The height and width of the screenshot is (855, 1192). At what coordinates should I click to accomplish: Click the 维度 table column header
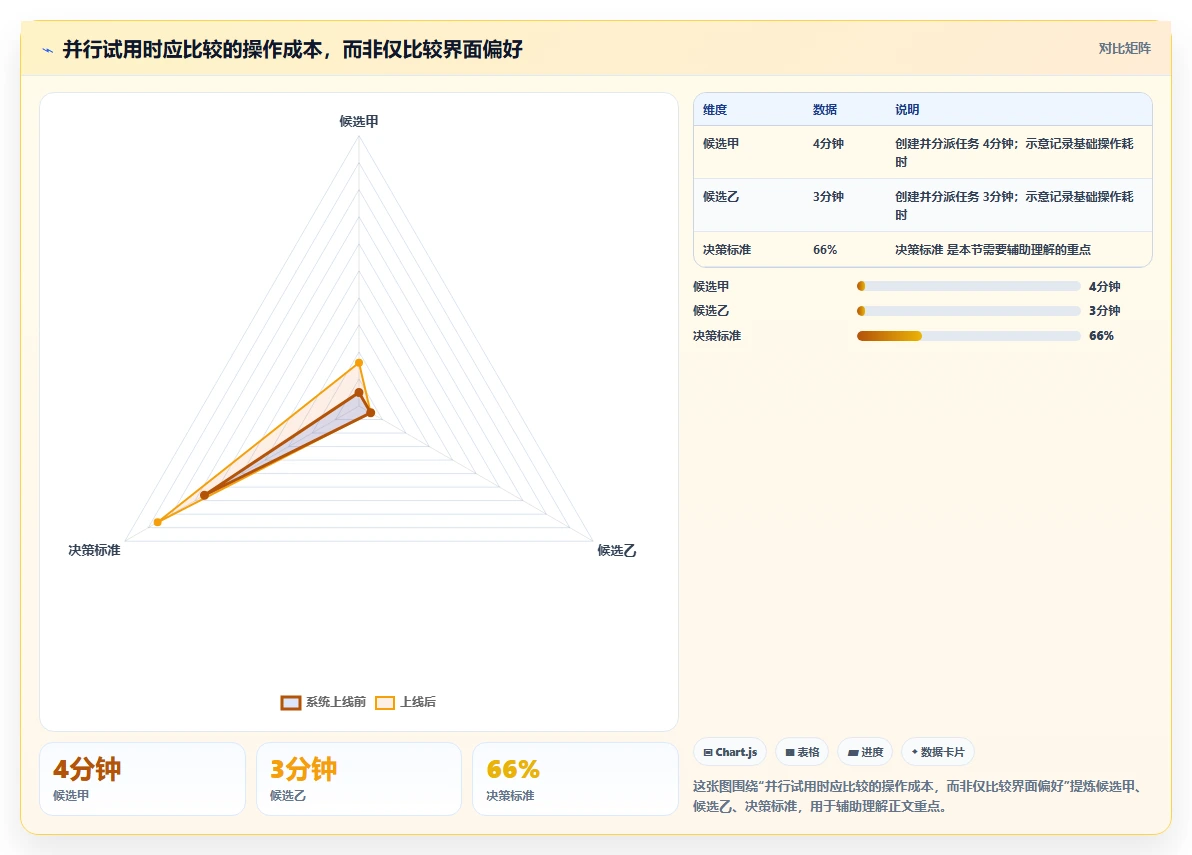[x=715, y=109]
